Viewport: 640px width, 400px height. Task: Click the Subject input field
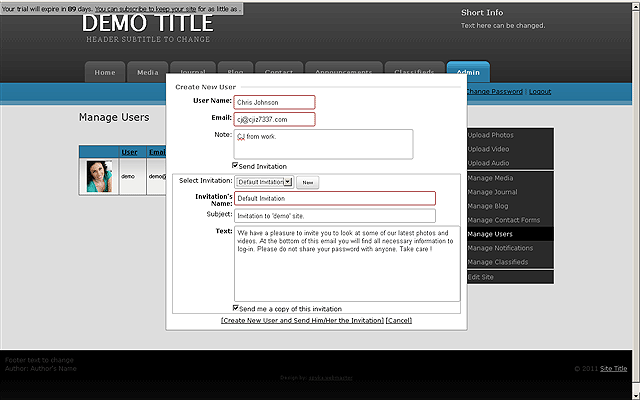coord(335,215)
